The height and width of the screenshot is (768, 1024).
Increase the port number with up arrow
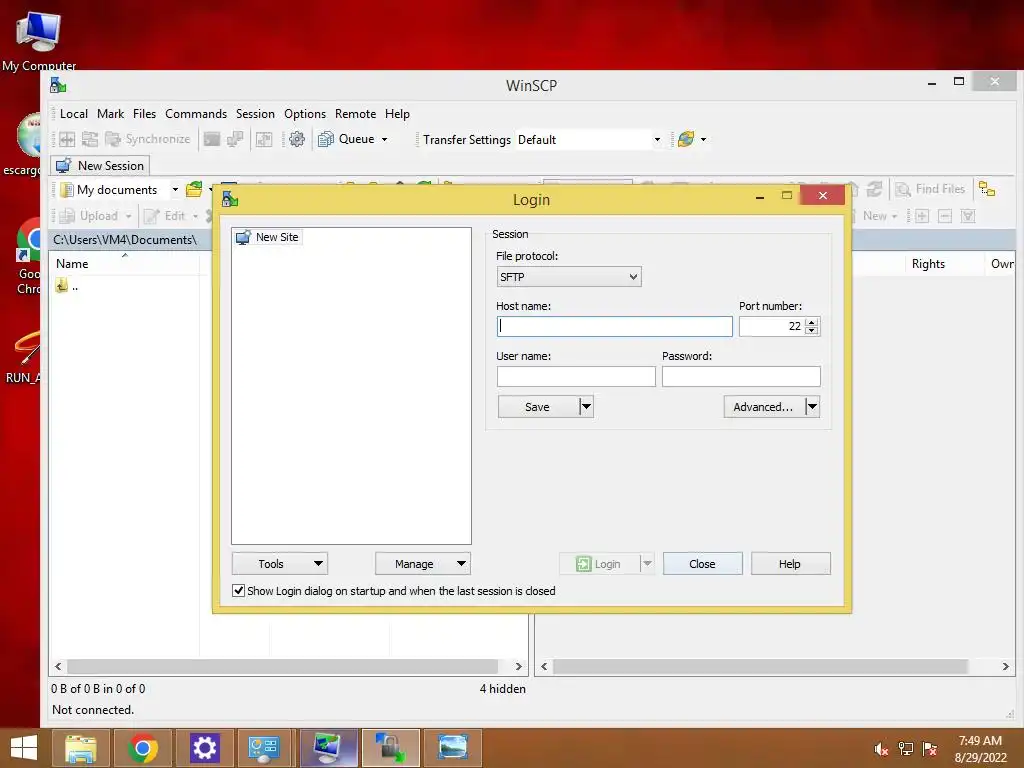tap(812, 322)
